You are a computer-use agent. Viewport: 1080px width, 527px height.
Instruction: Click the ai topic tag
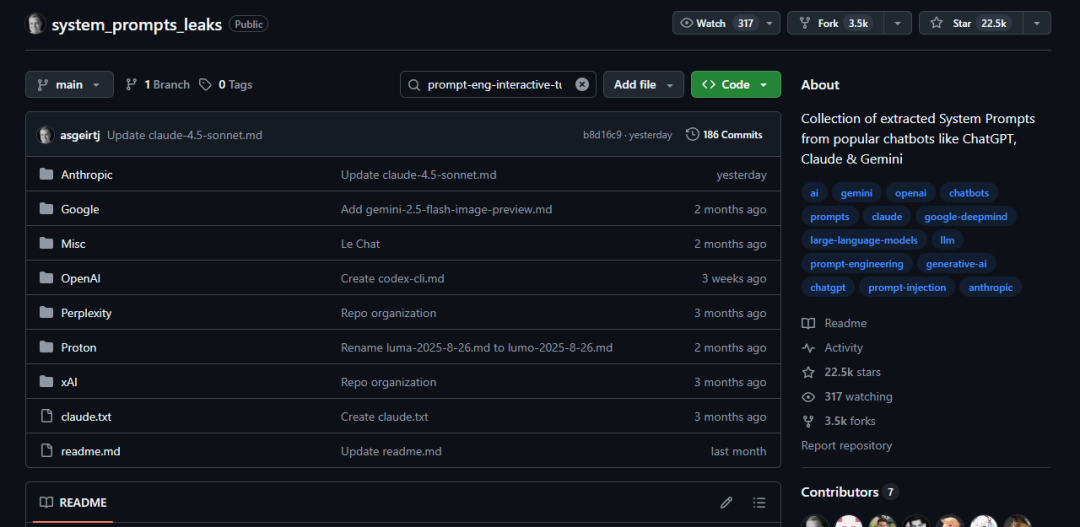[x=814, y=193]
